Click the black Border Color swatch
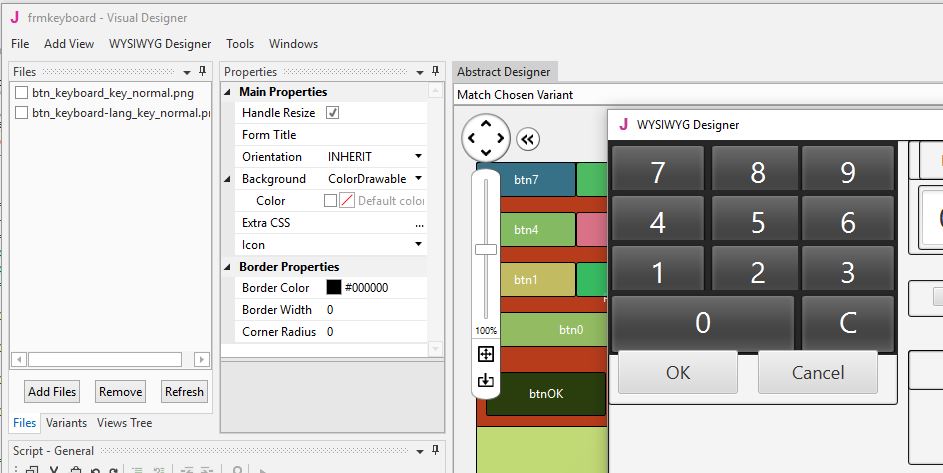The height and width of the screenshot is (473, 943). (334, 288)
